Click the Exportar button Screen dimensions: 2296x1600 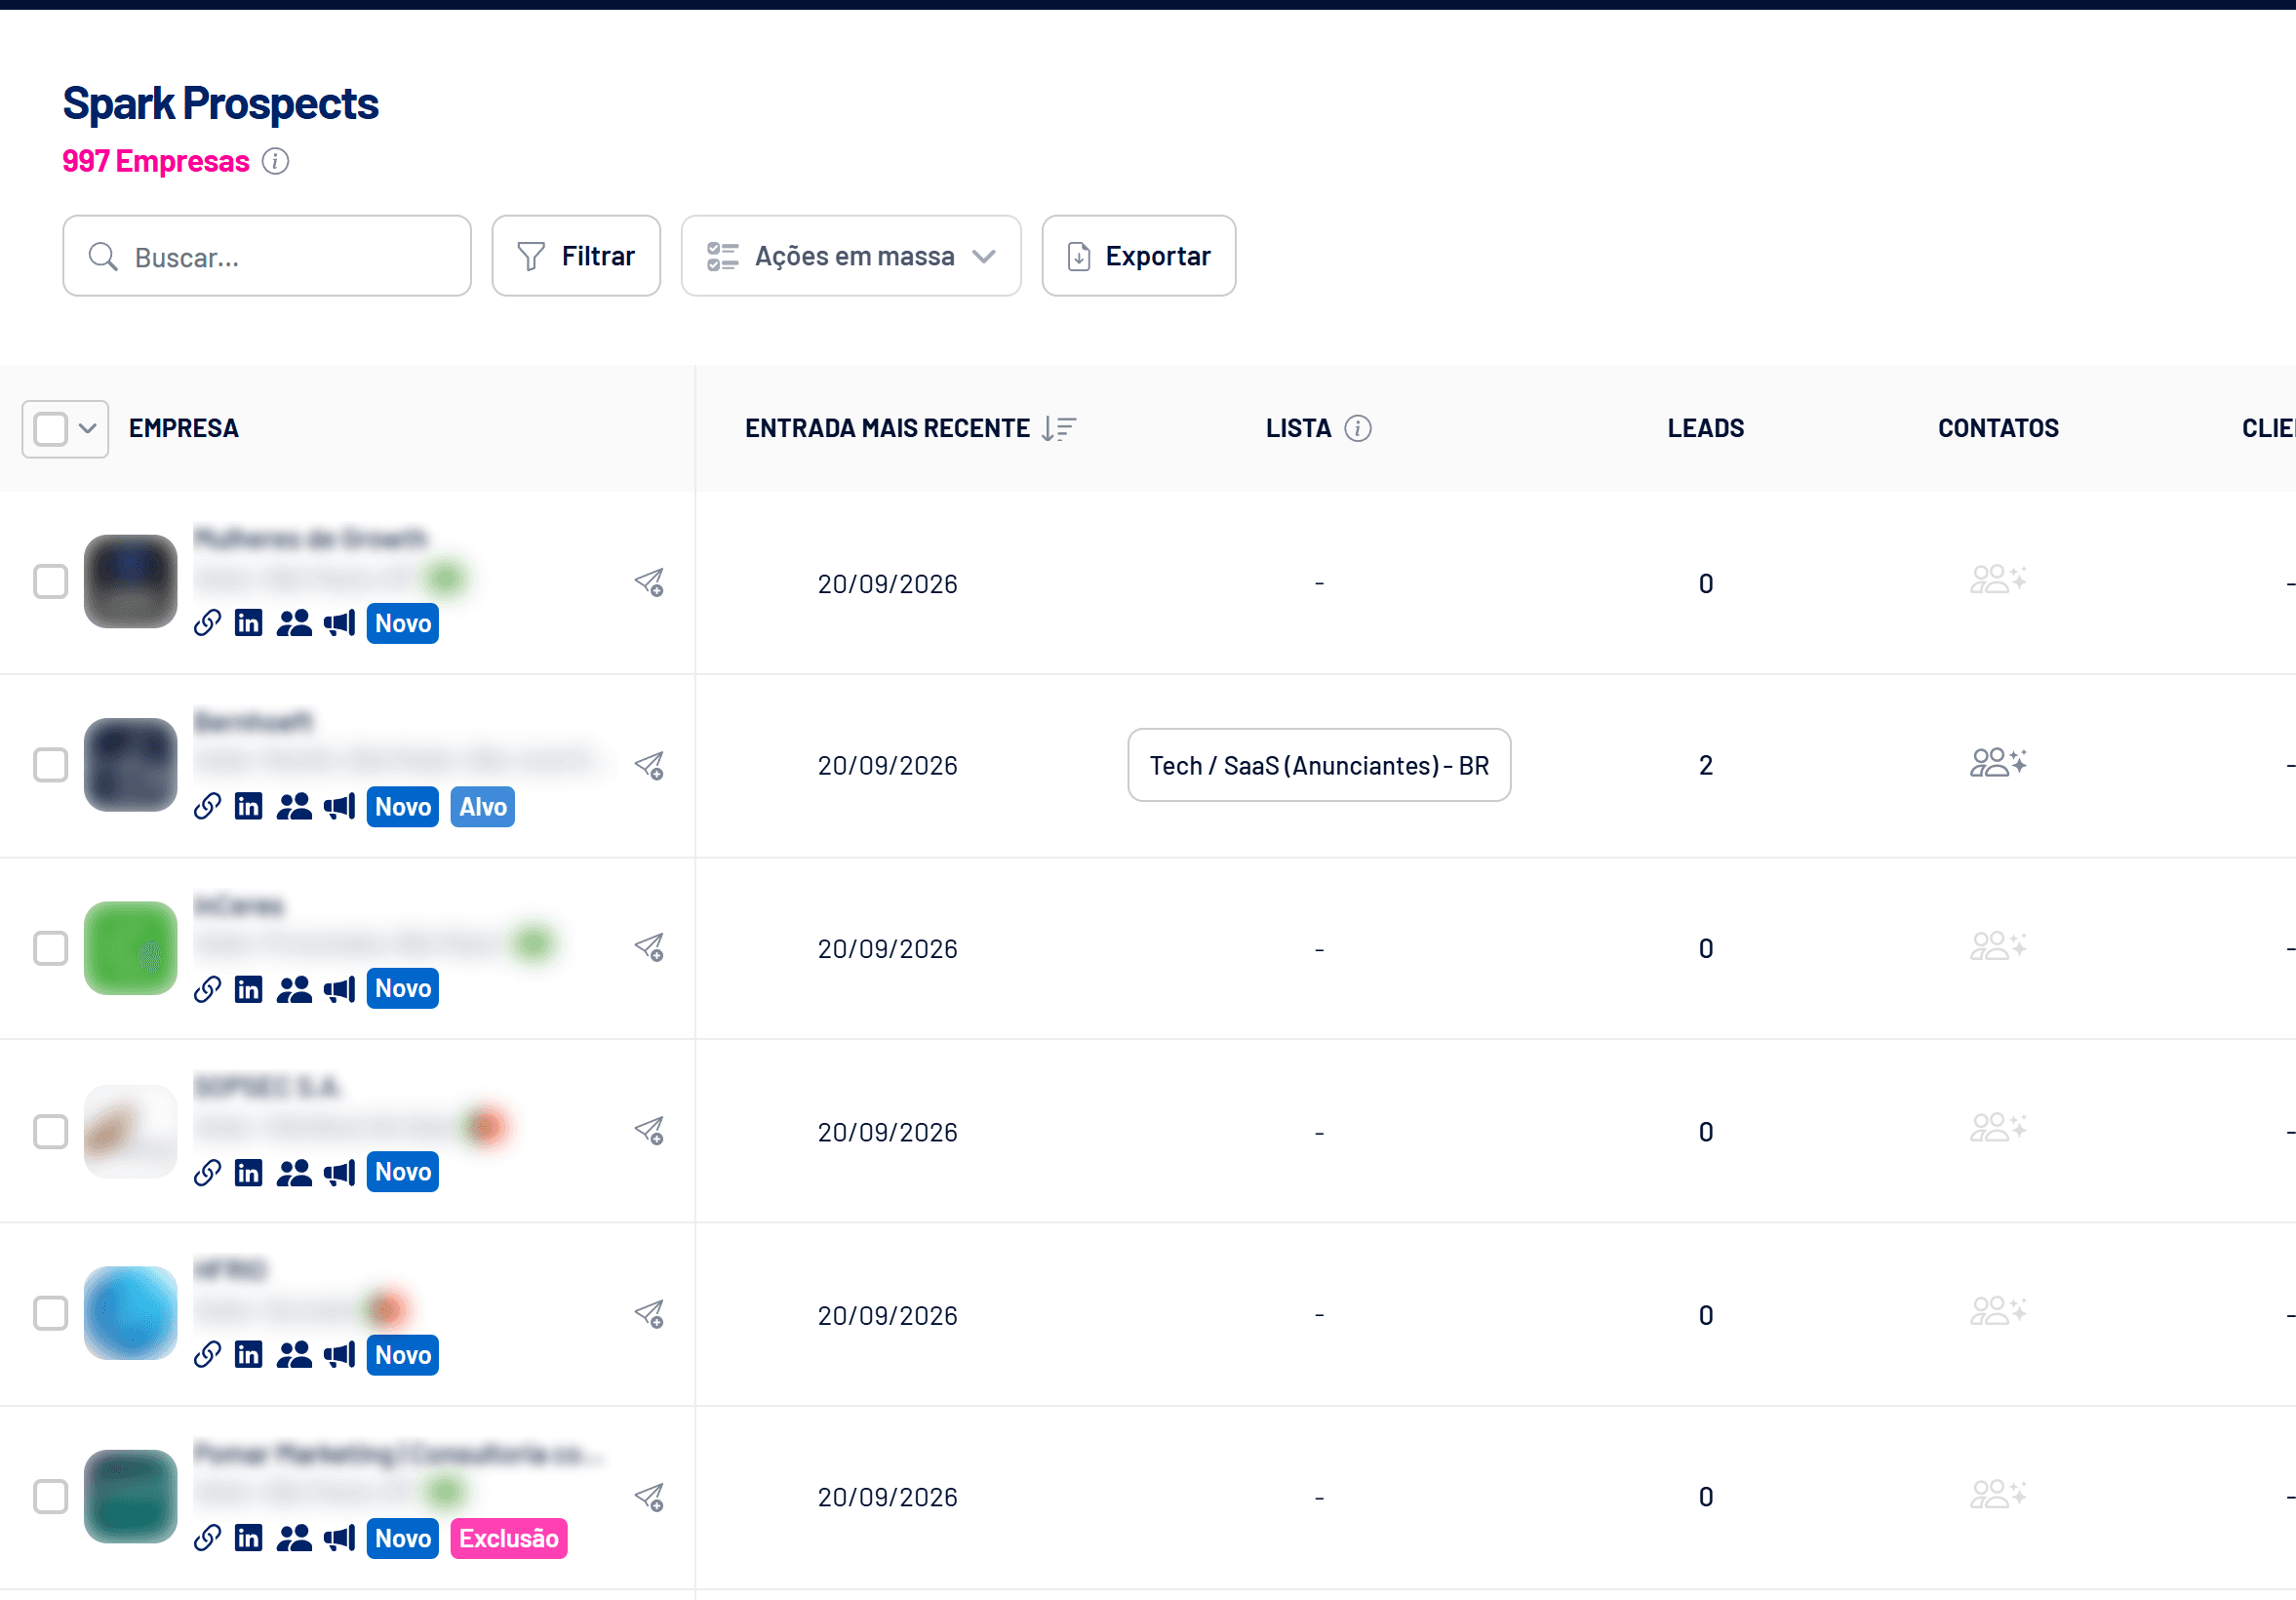point(1138,256)
